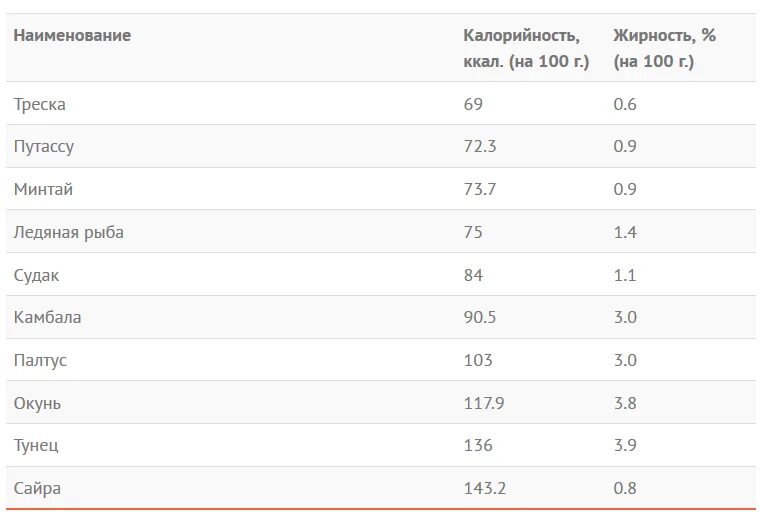This screenshot has width=760, height=522.
Task: Click calorie value 90.5
Action: pos(480,317)
